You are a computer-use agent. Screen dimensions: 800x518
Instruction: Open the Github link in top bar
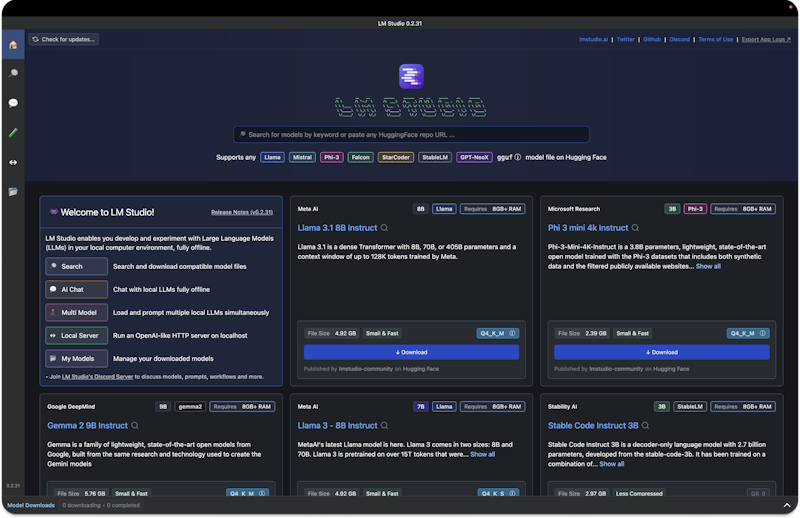652,39
